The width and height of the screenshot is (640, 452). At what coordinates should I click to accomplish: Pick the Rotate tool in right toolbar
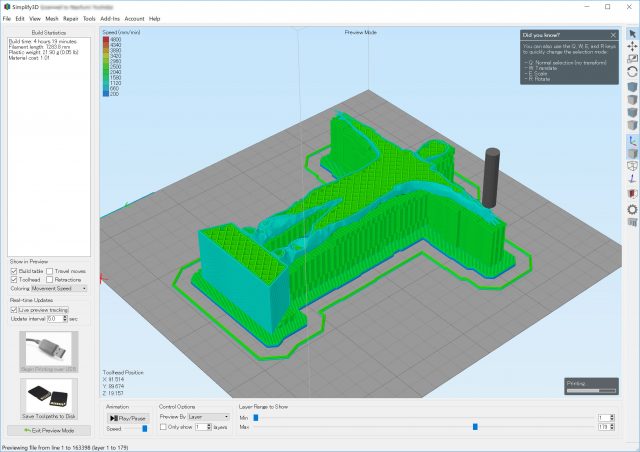coord(631,72)
